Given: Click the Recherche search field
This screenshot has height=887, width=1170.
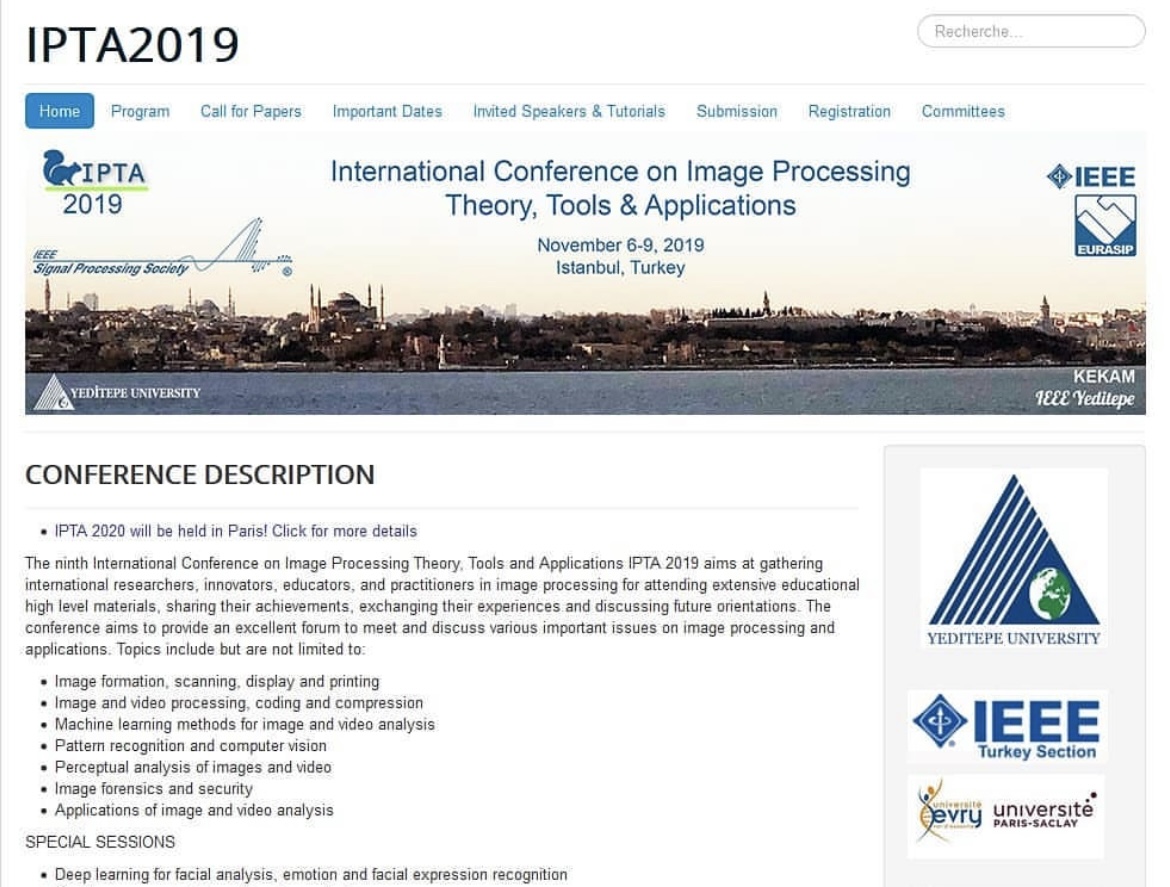Looking at the screenshot, I should [x=1030, y=31].
